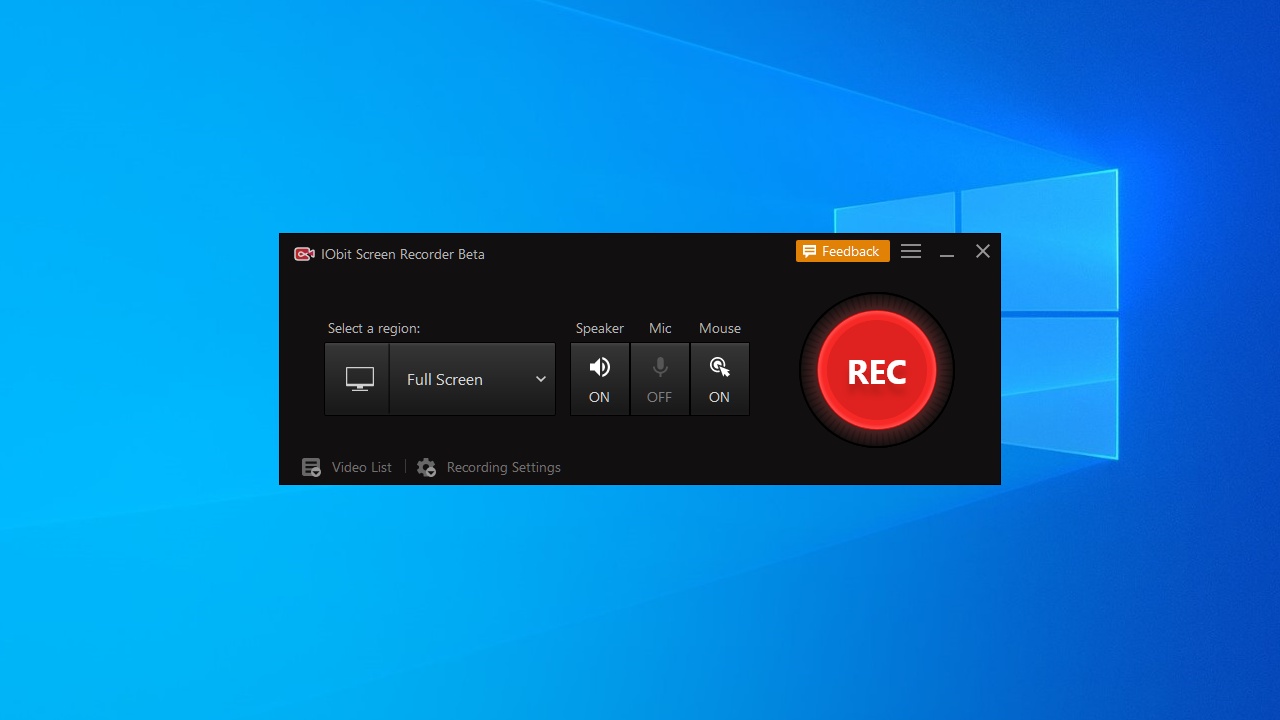Click the IObit Screen Recorder Beta title
Image resolution: width=1280 pixels, height=720 pixels.
[403, 254]
